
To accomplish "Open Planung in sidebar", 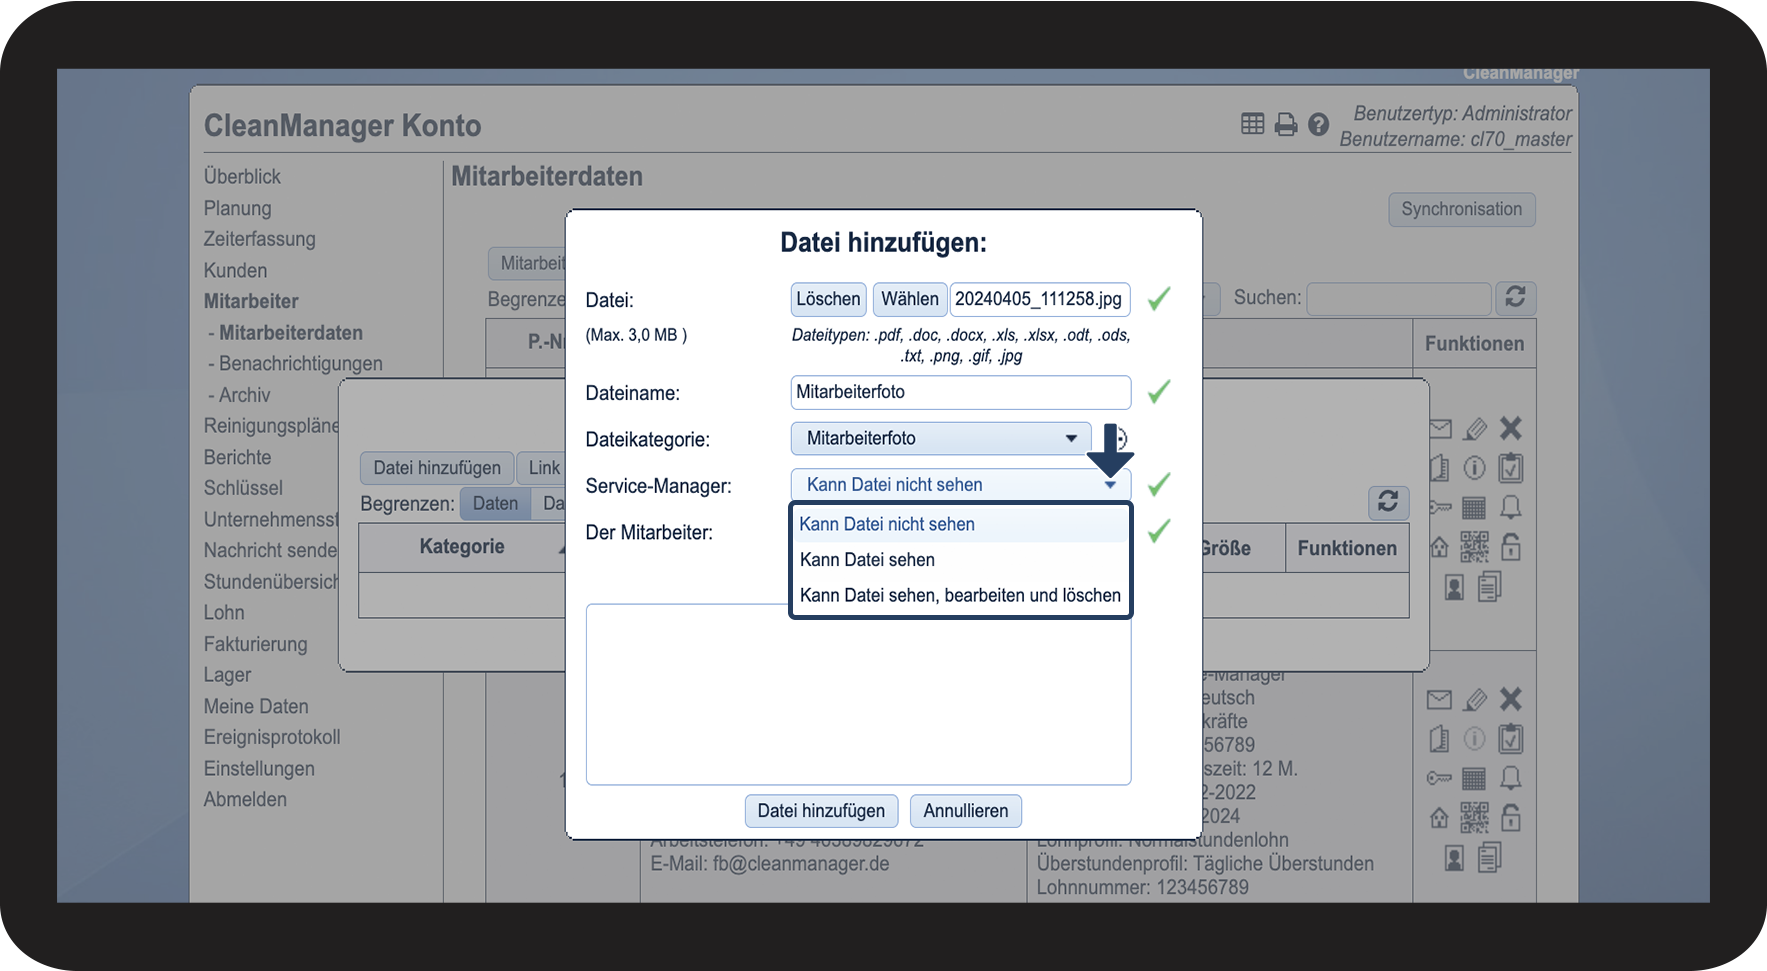I will [x=237, y=208].
